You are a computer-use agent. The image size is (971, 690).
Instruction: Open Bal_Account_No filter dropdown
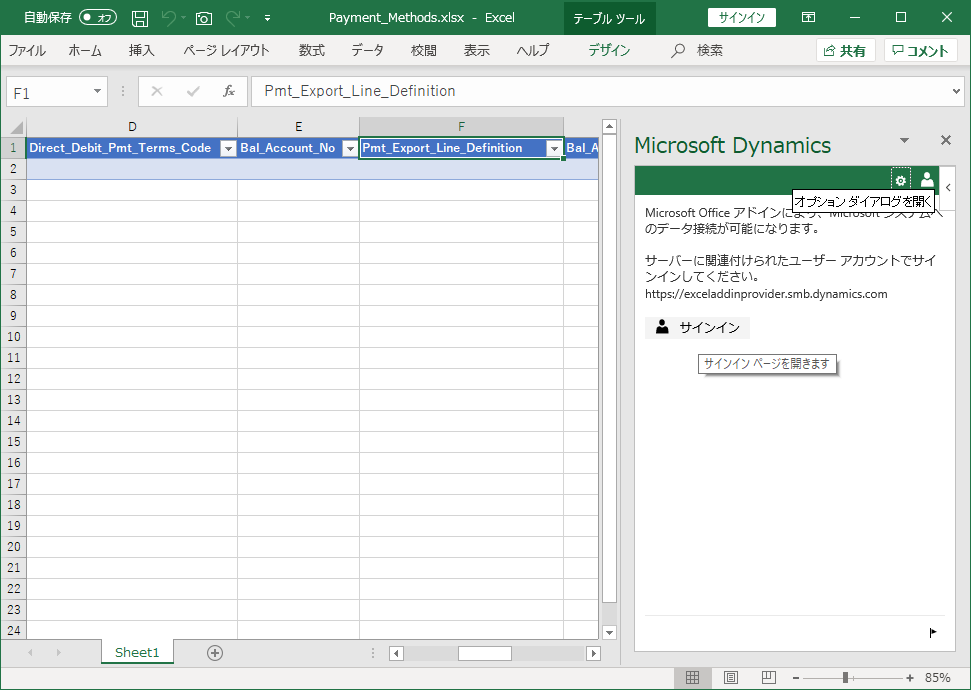[351, 149]
